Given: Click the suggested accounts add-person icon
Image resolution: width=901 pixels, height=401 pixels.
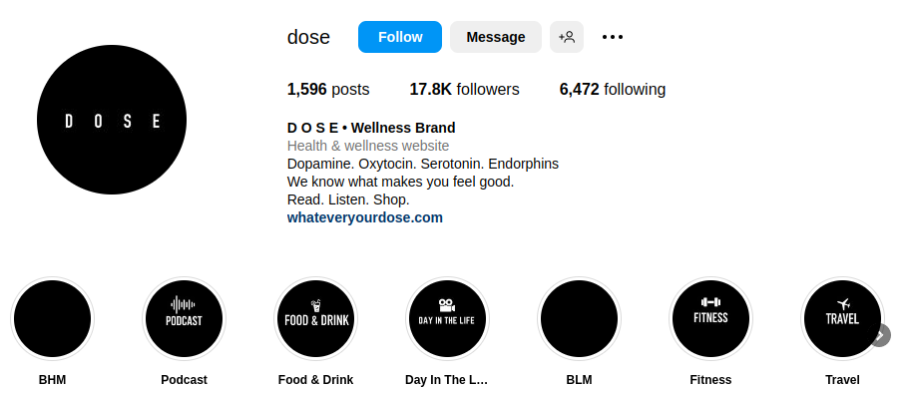Looking at the screenshot, I should (567, 37).
